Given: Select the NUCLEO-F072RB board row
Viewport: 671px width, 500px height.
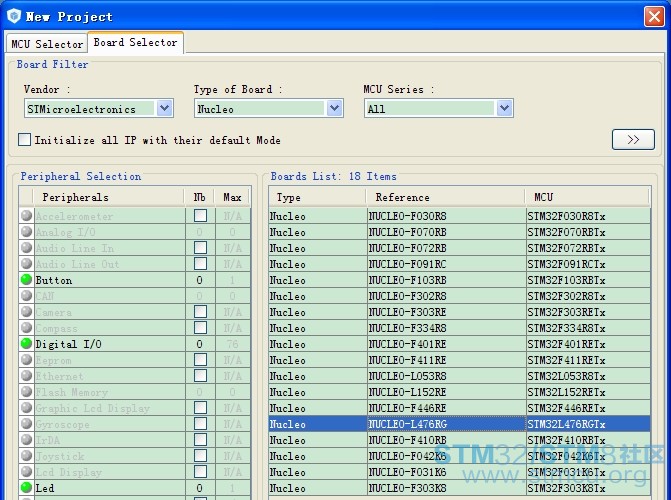Looking at the screenshot, I should (x=460, y=248).
